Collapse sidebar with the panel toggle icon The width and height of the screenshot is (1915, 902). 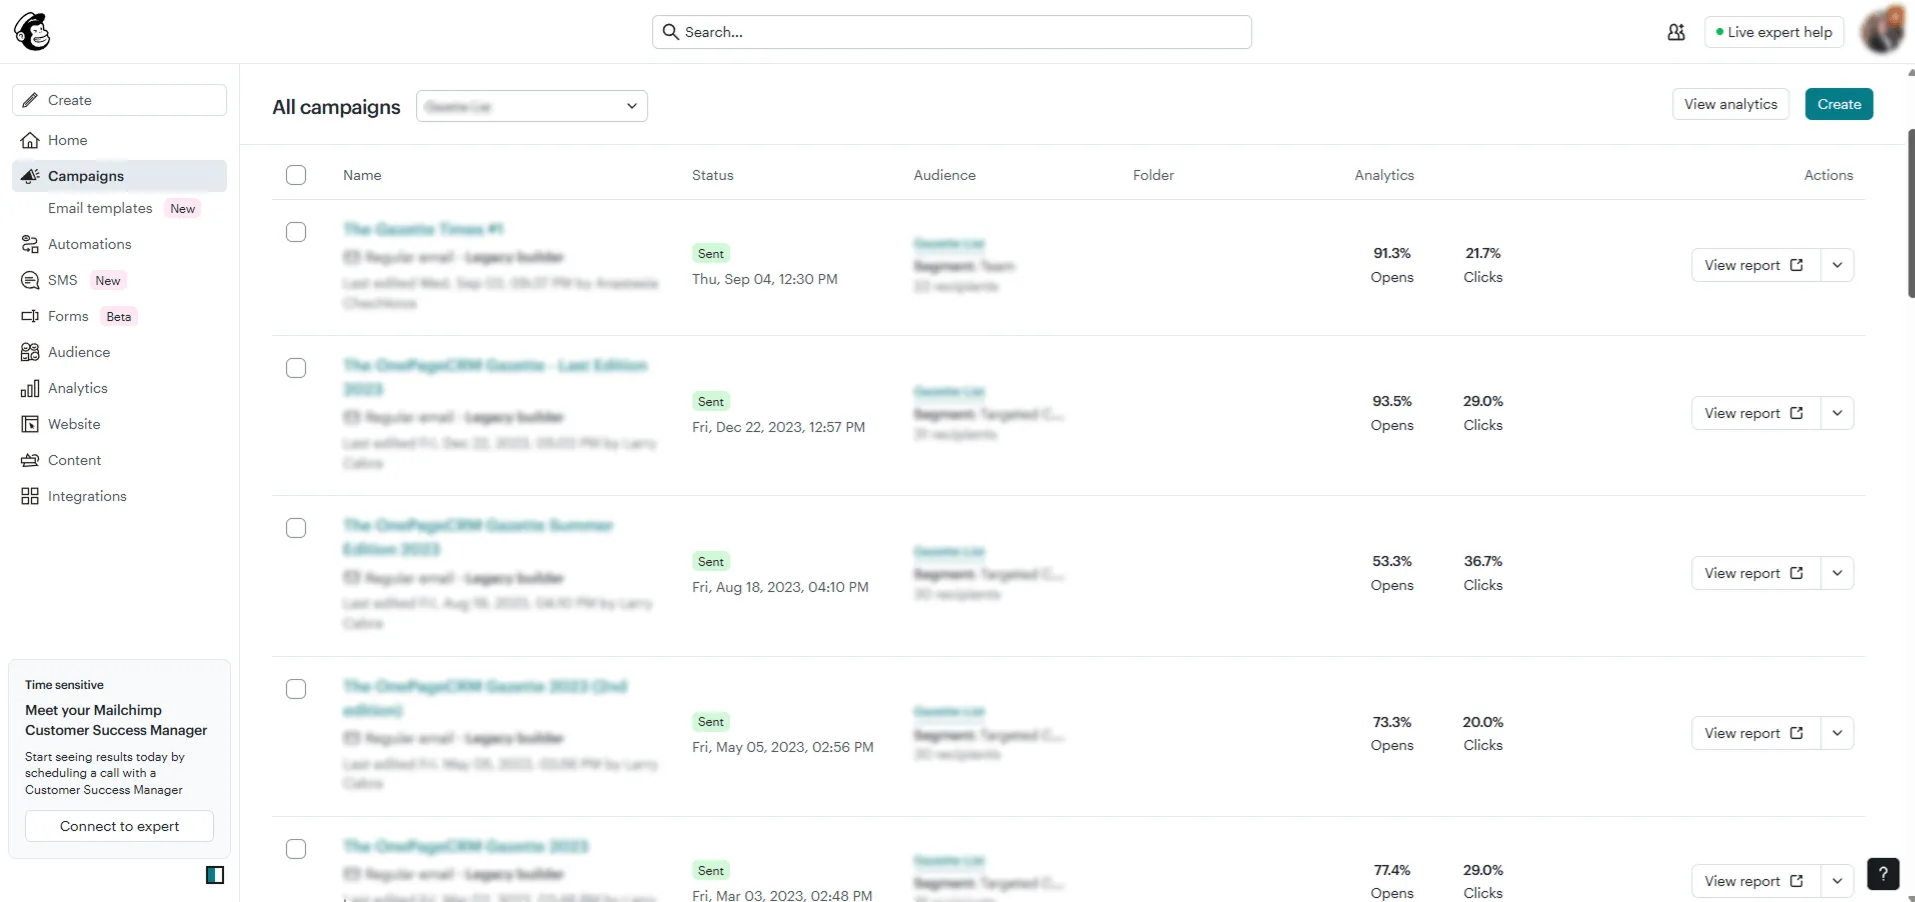click(215, 875)
